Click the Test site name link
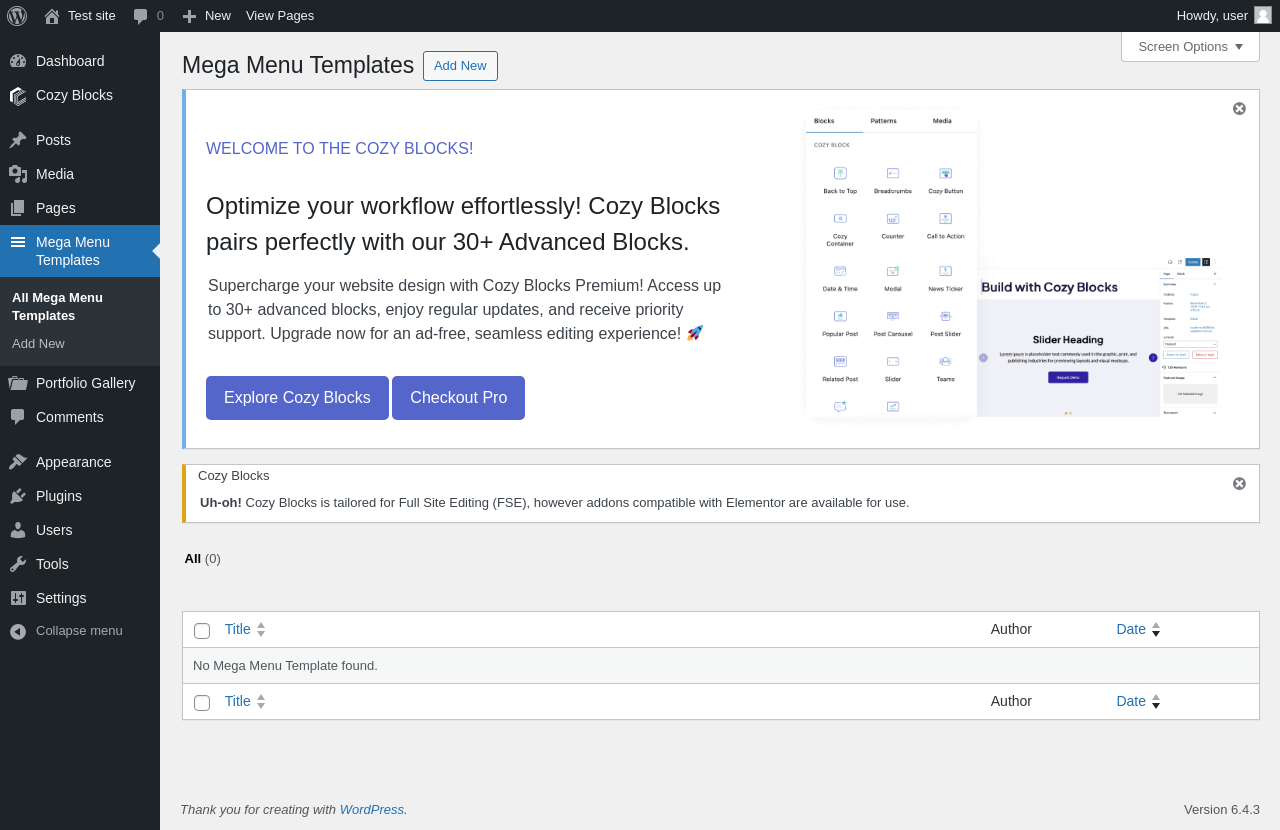 pyautogui.click(x=92, y=16)
